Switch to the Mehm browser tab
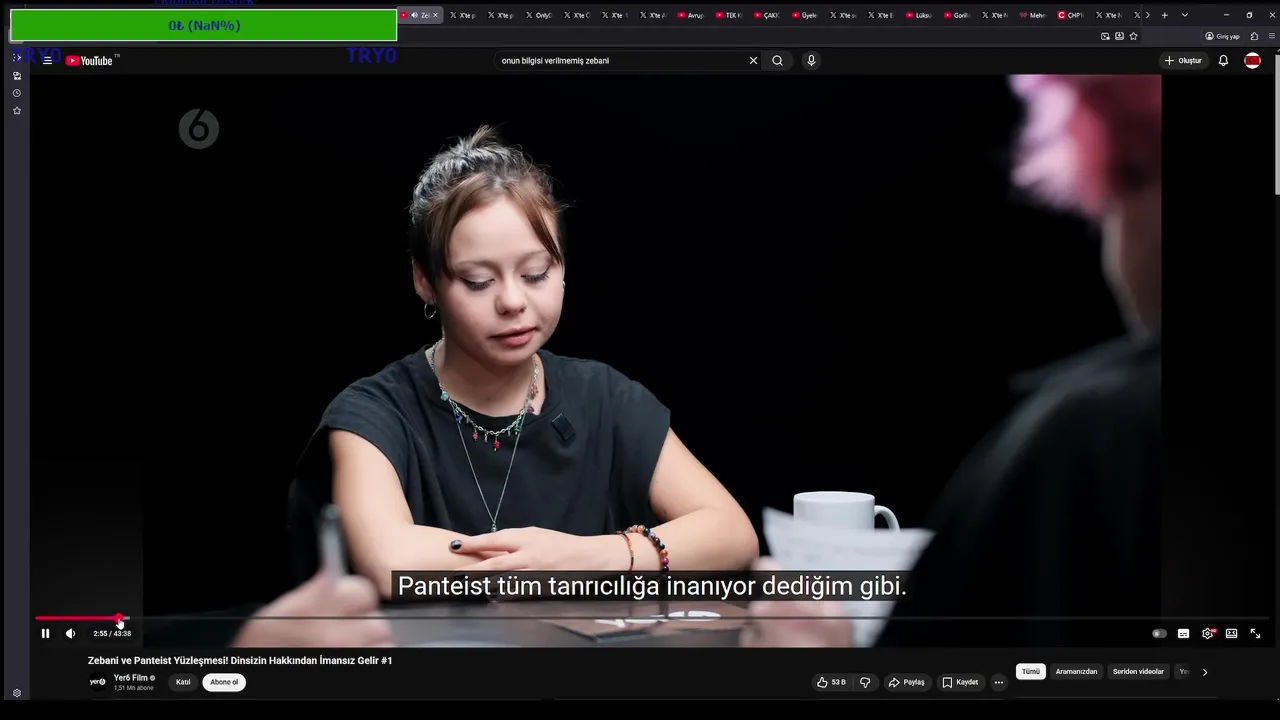This screenshot has width=1280, height=720. click(1033, 15)
